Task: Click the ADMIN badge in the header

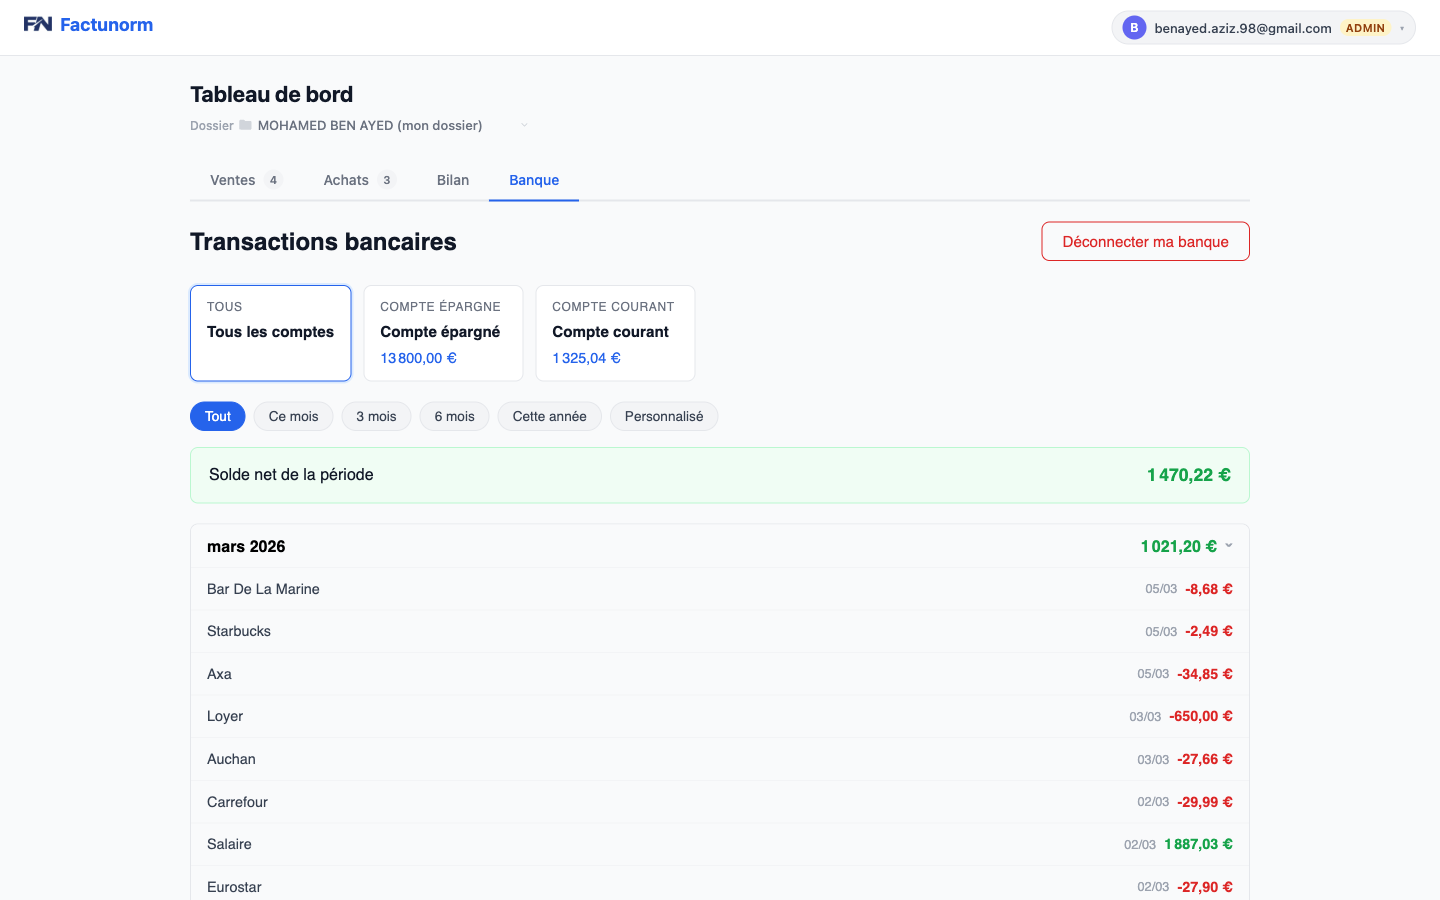Action: click(x=1364, y=27)
